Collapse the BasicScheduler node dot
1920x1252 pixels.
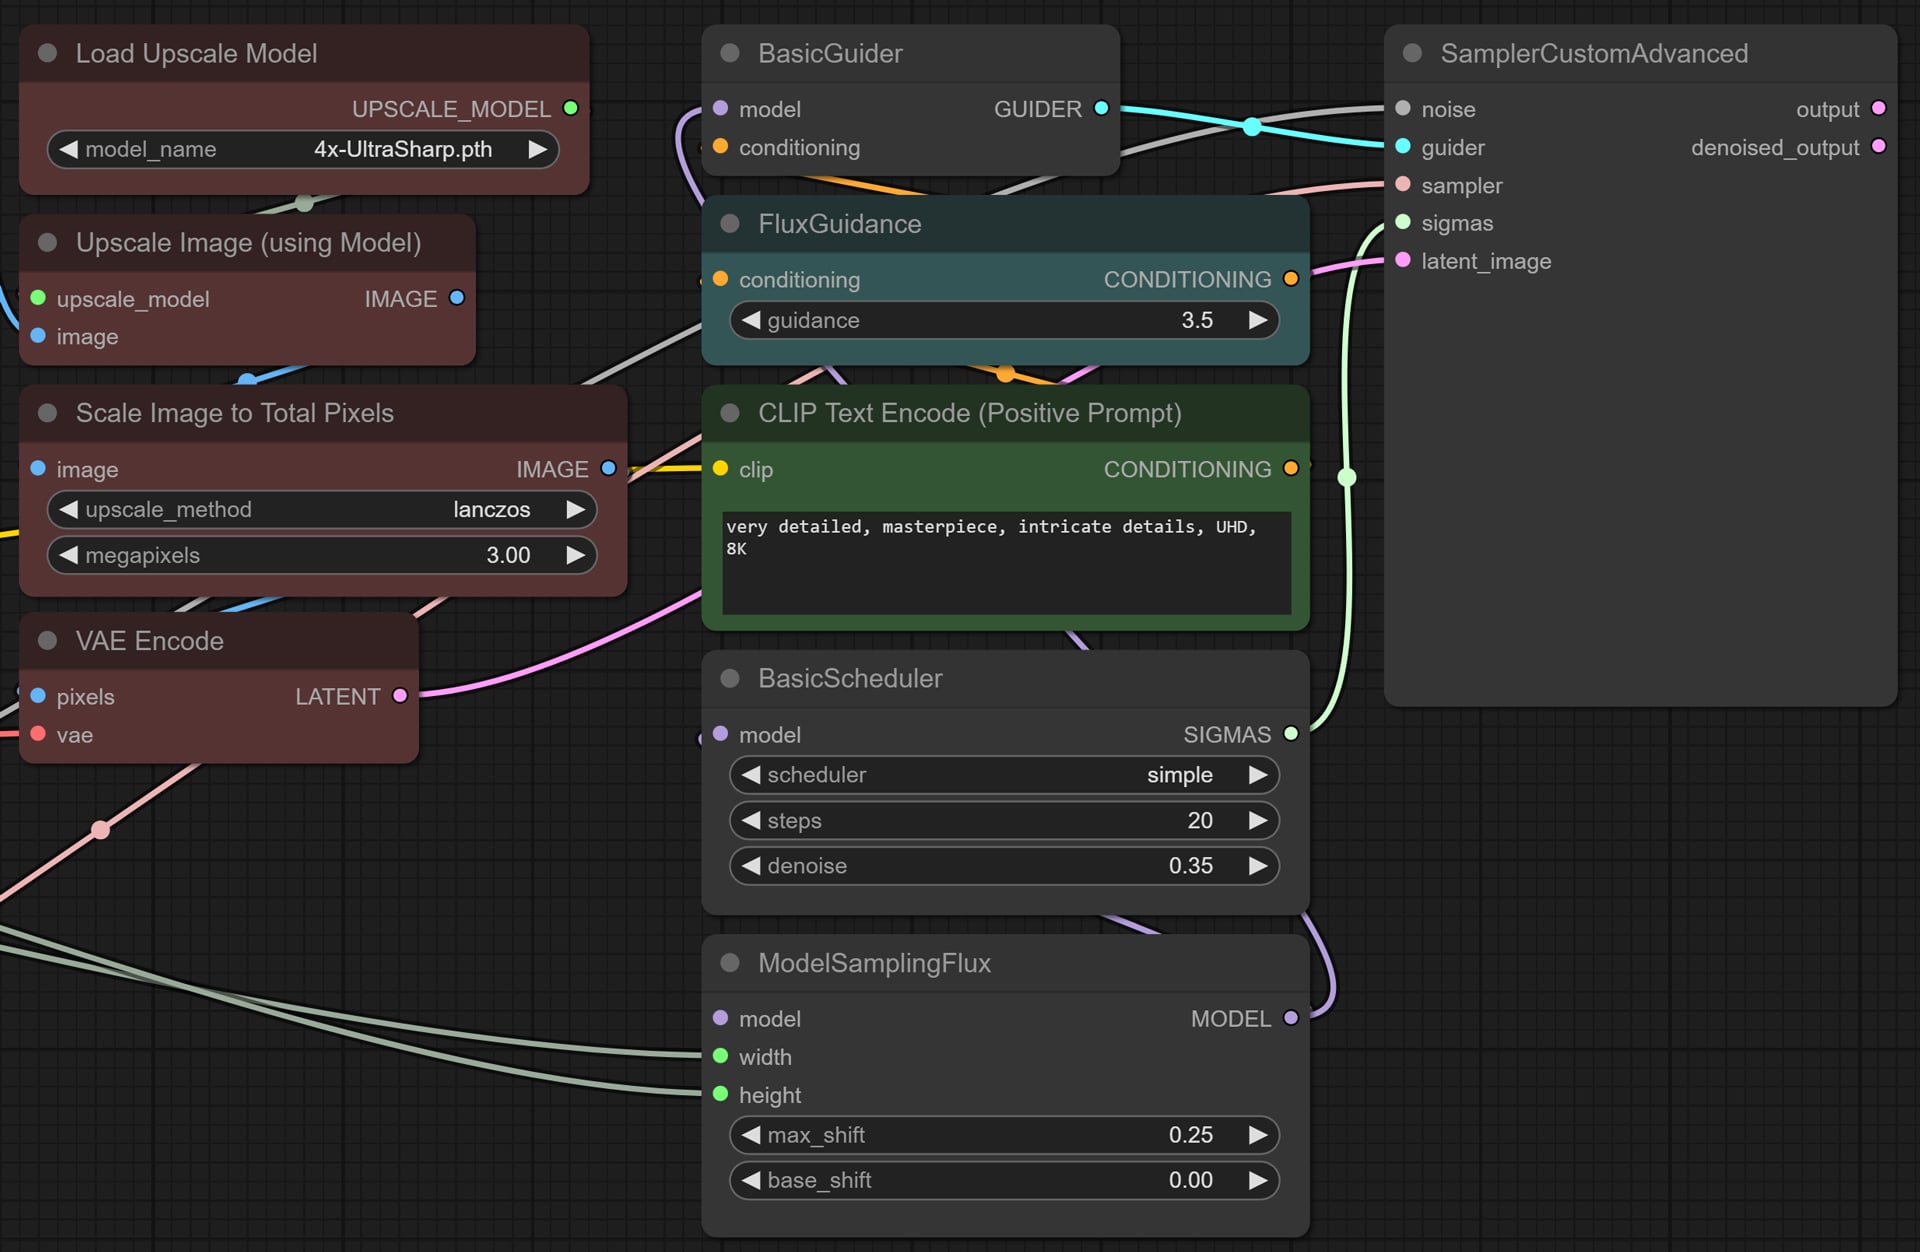pyautogui.click(x=730, y=678)
